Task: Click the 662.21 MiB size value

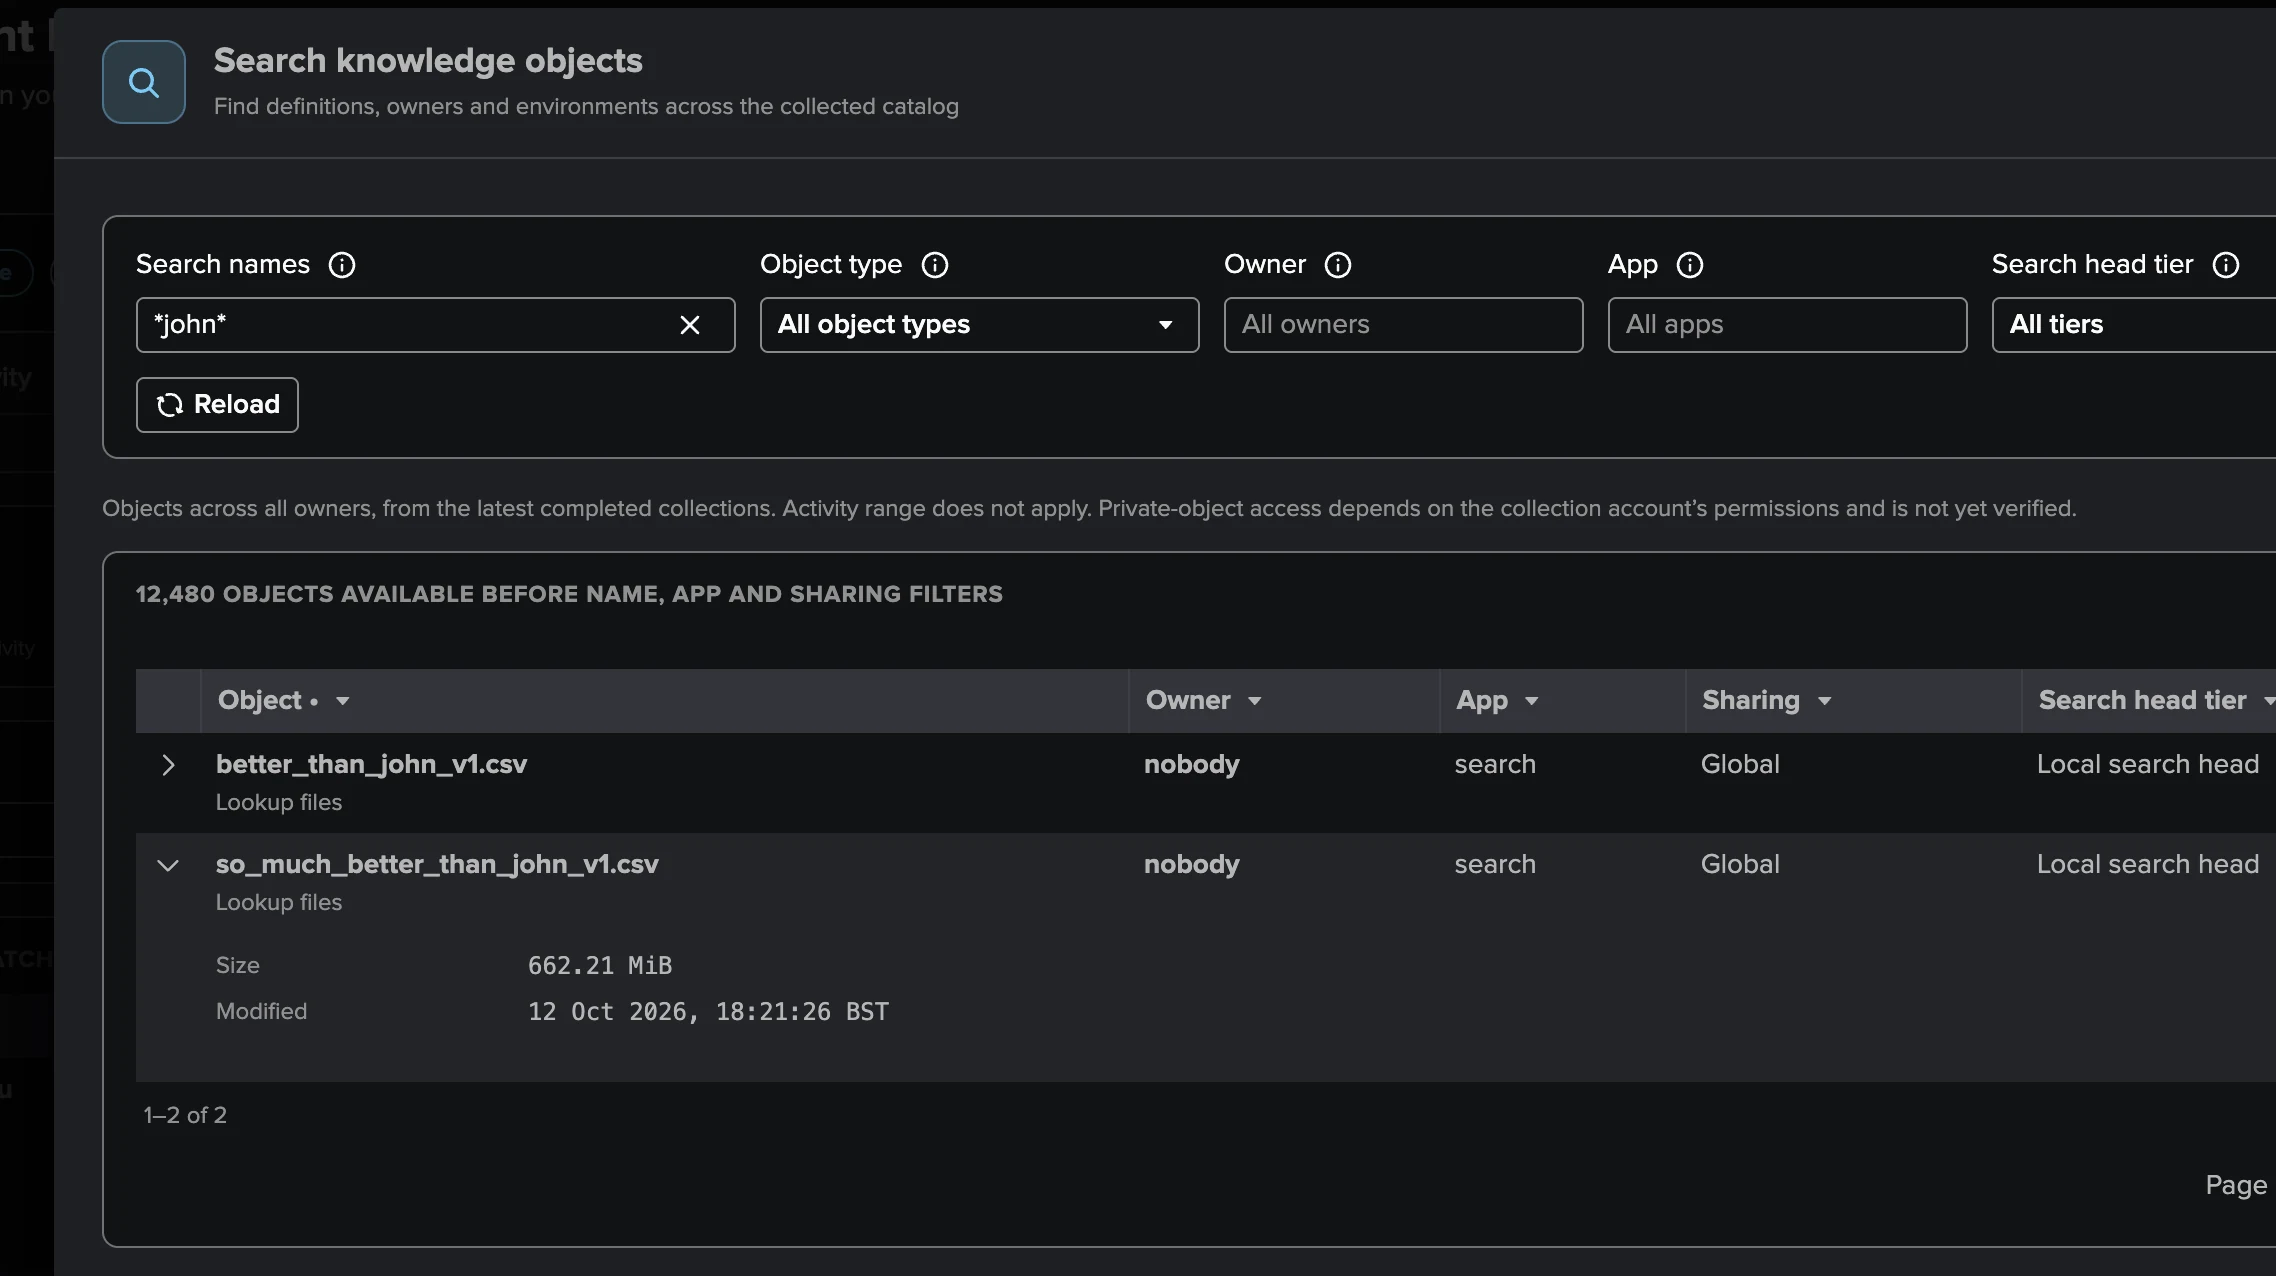Action: pos(600,966)
